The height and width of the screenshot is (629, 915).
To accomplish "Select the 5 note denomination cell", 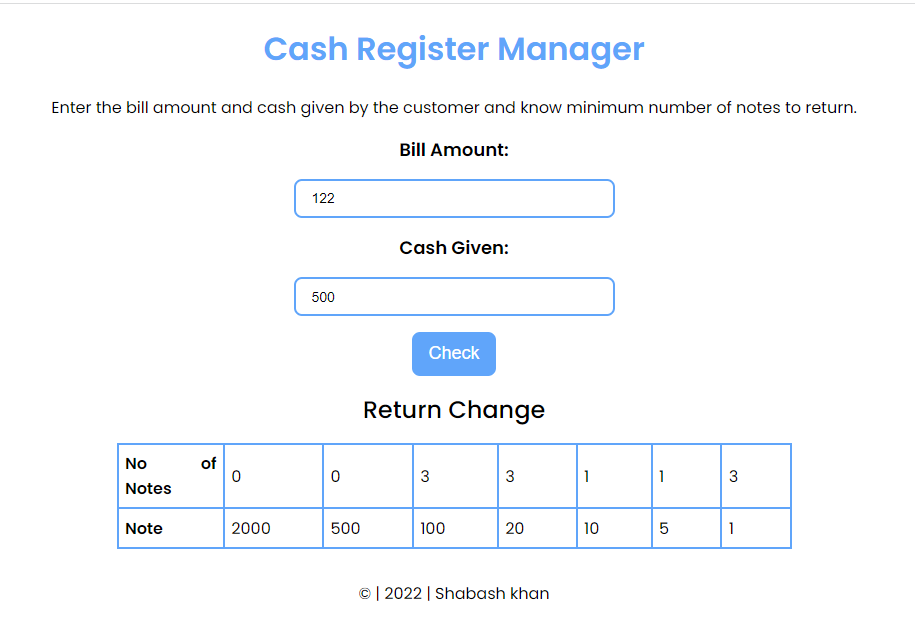I will click(x=685, y=528).
